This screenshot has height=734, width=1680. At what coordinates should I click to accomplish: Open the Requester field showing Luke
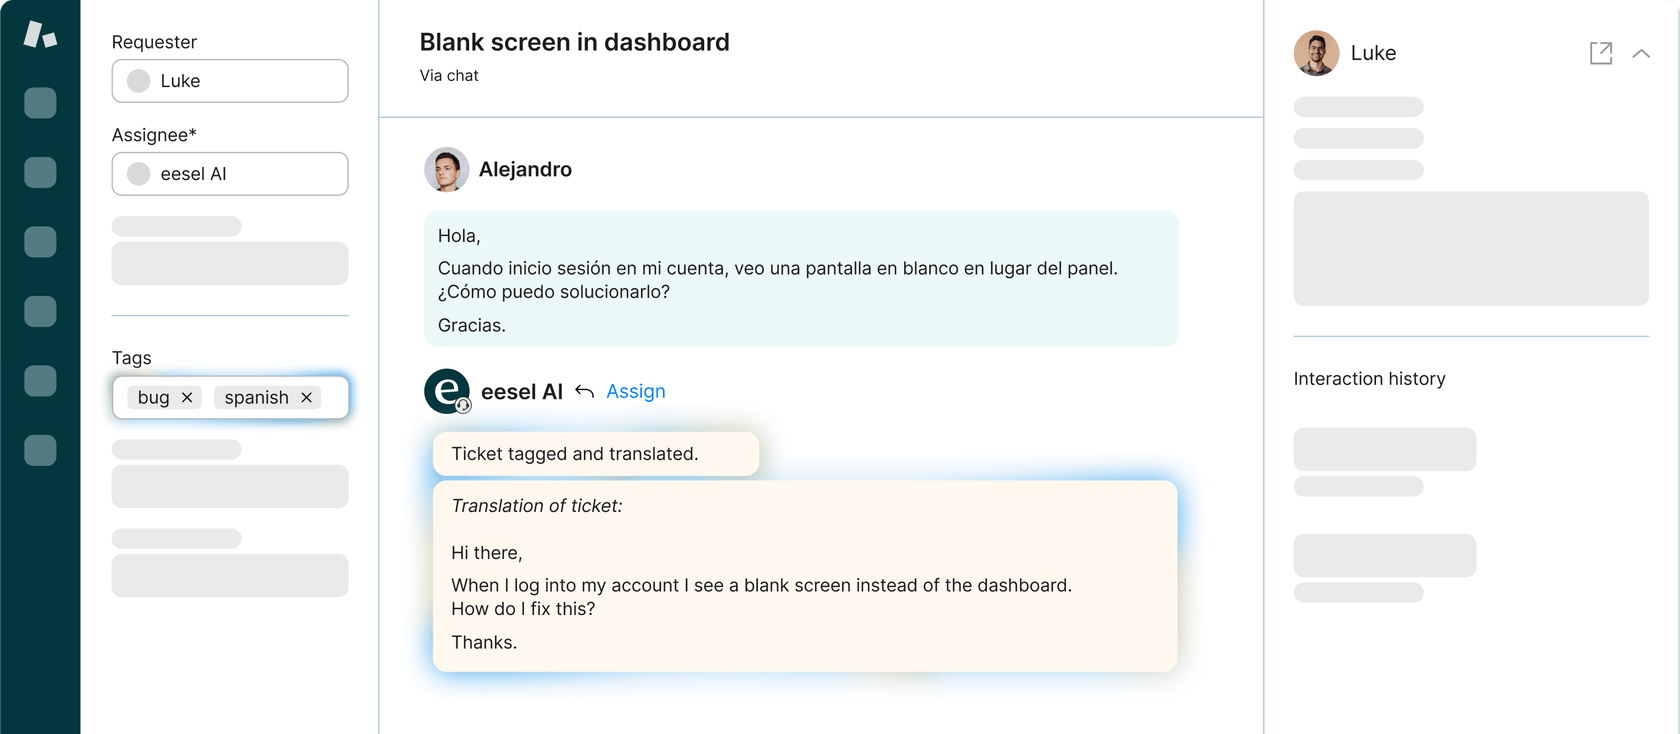[230, 81]
